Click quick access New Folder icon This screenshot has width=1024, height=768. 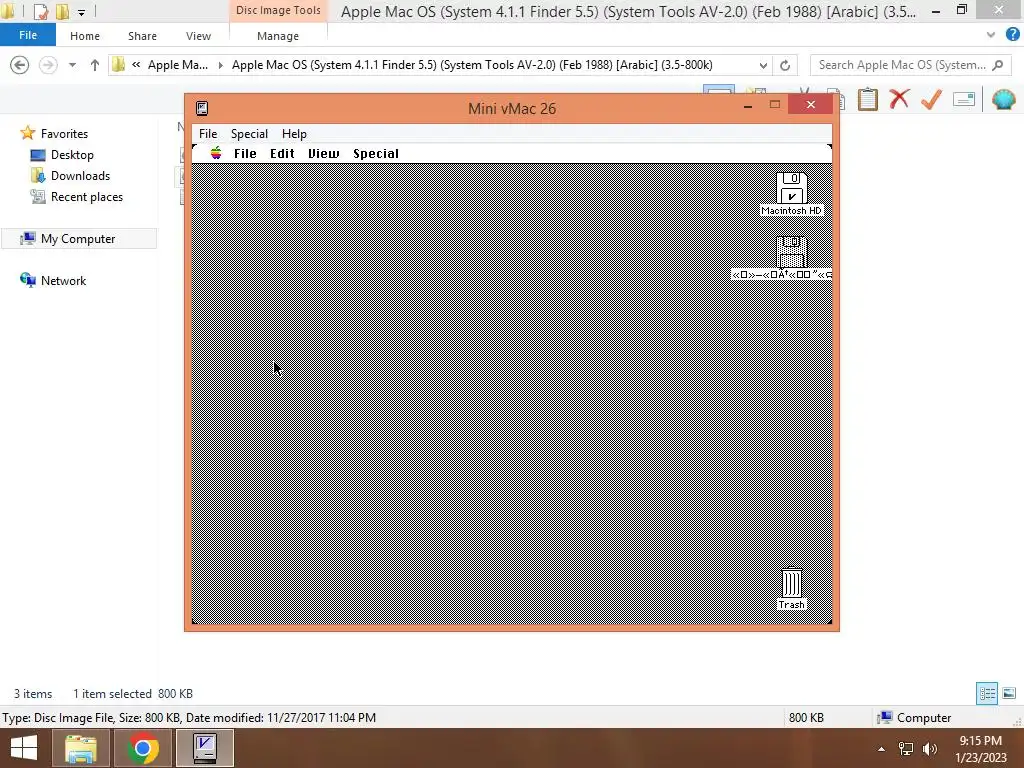pyautogui.click(x=63, y=11)
